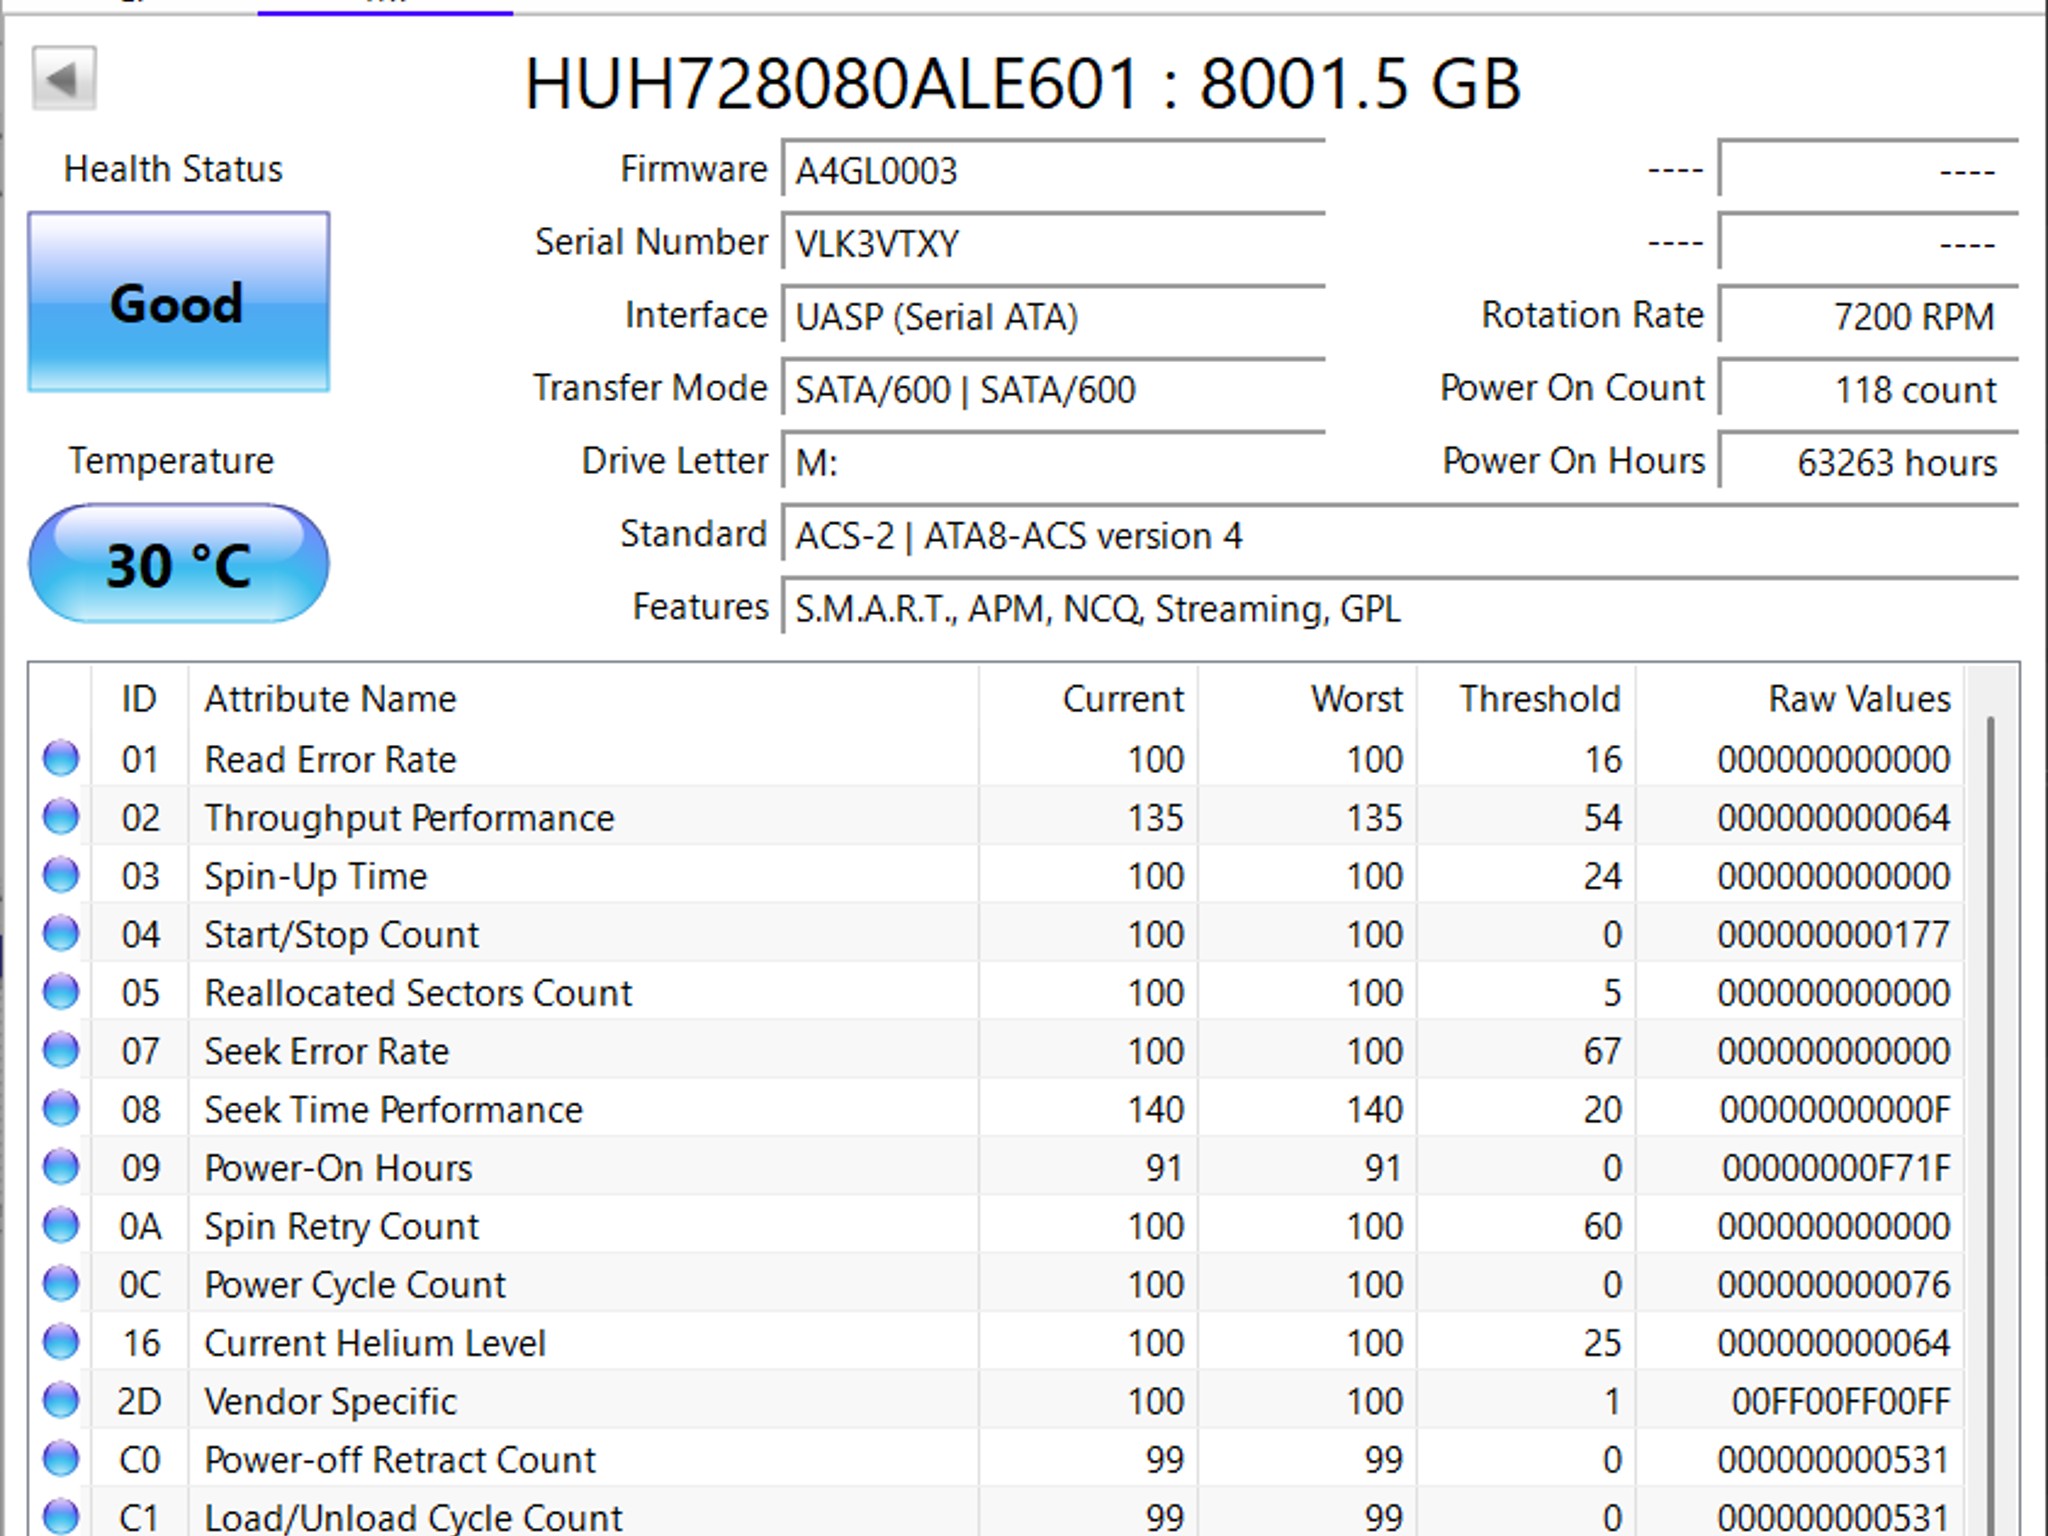This screenshot has height=1536, width=2048.
Task: Click the Good health status button
Action: click(179, 302)
